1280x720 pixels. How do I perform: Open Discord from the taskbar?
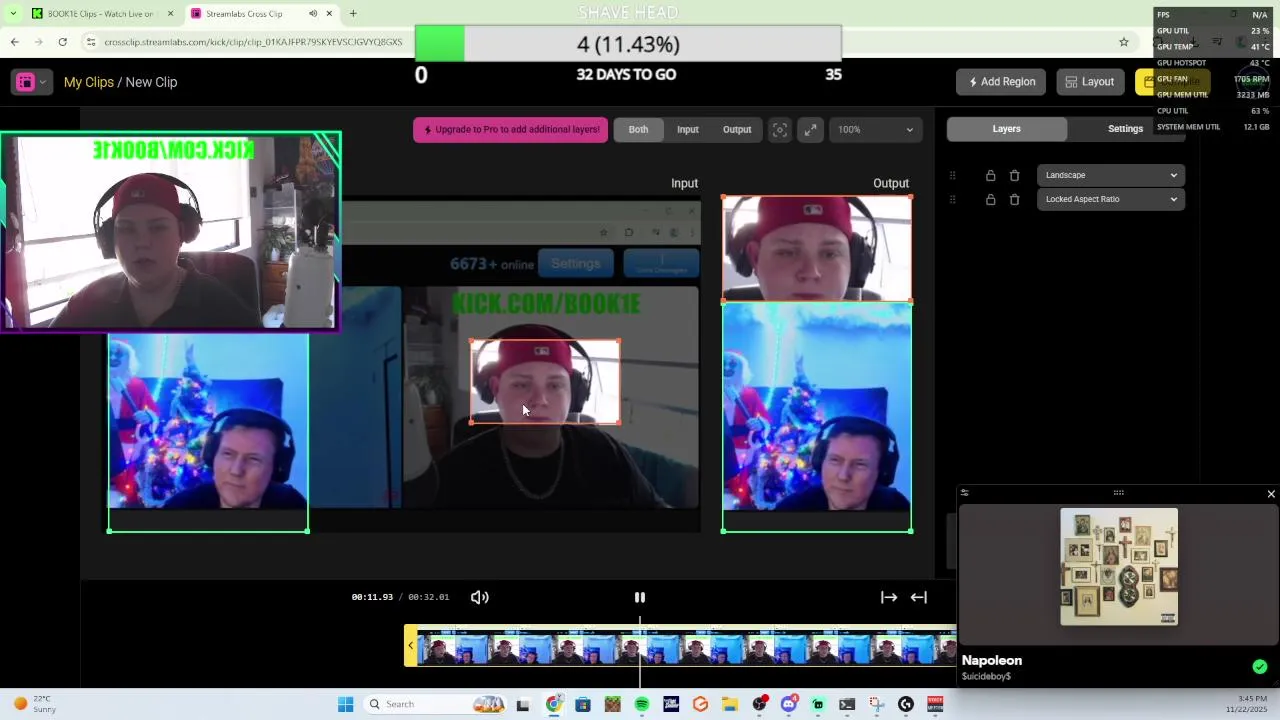point(789,704)
